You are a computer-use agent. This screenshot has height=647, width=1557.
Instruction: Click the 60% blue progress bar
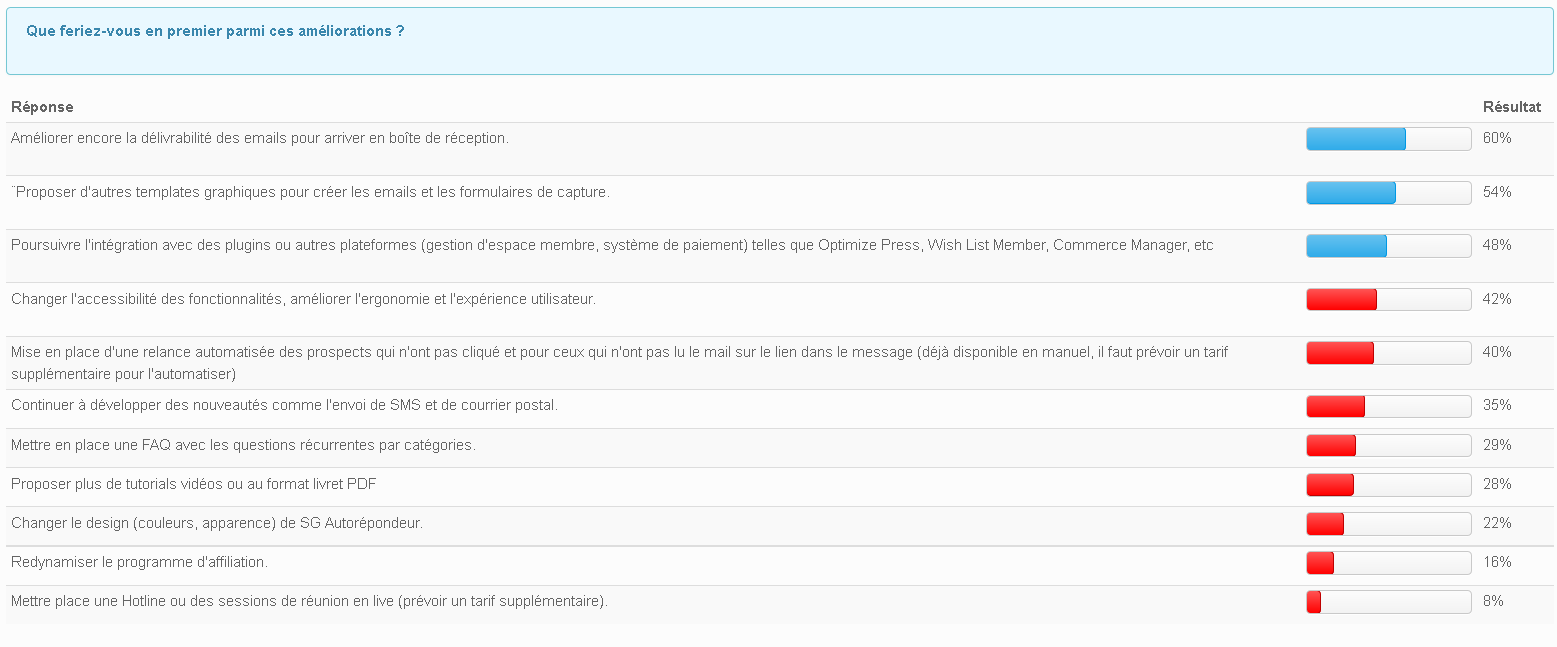click(x=1389, y=139)
